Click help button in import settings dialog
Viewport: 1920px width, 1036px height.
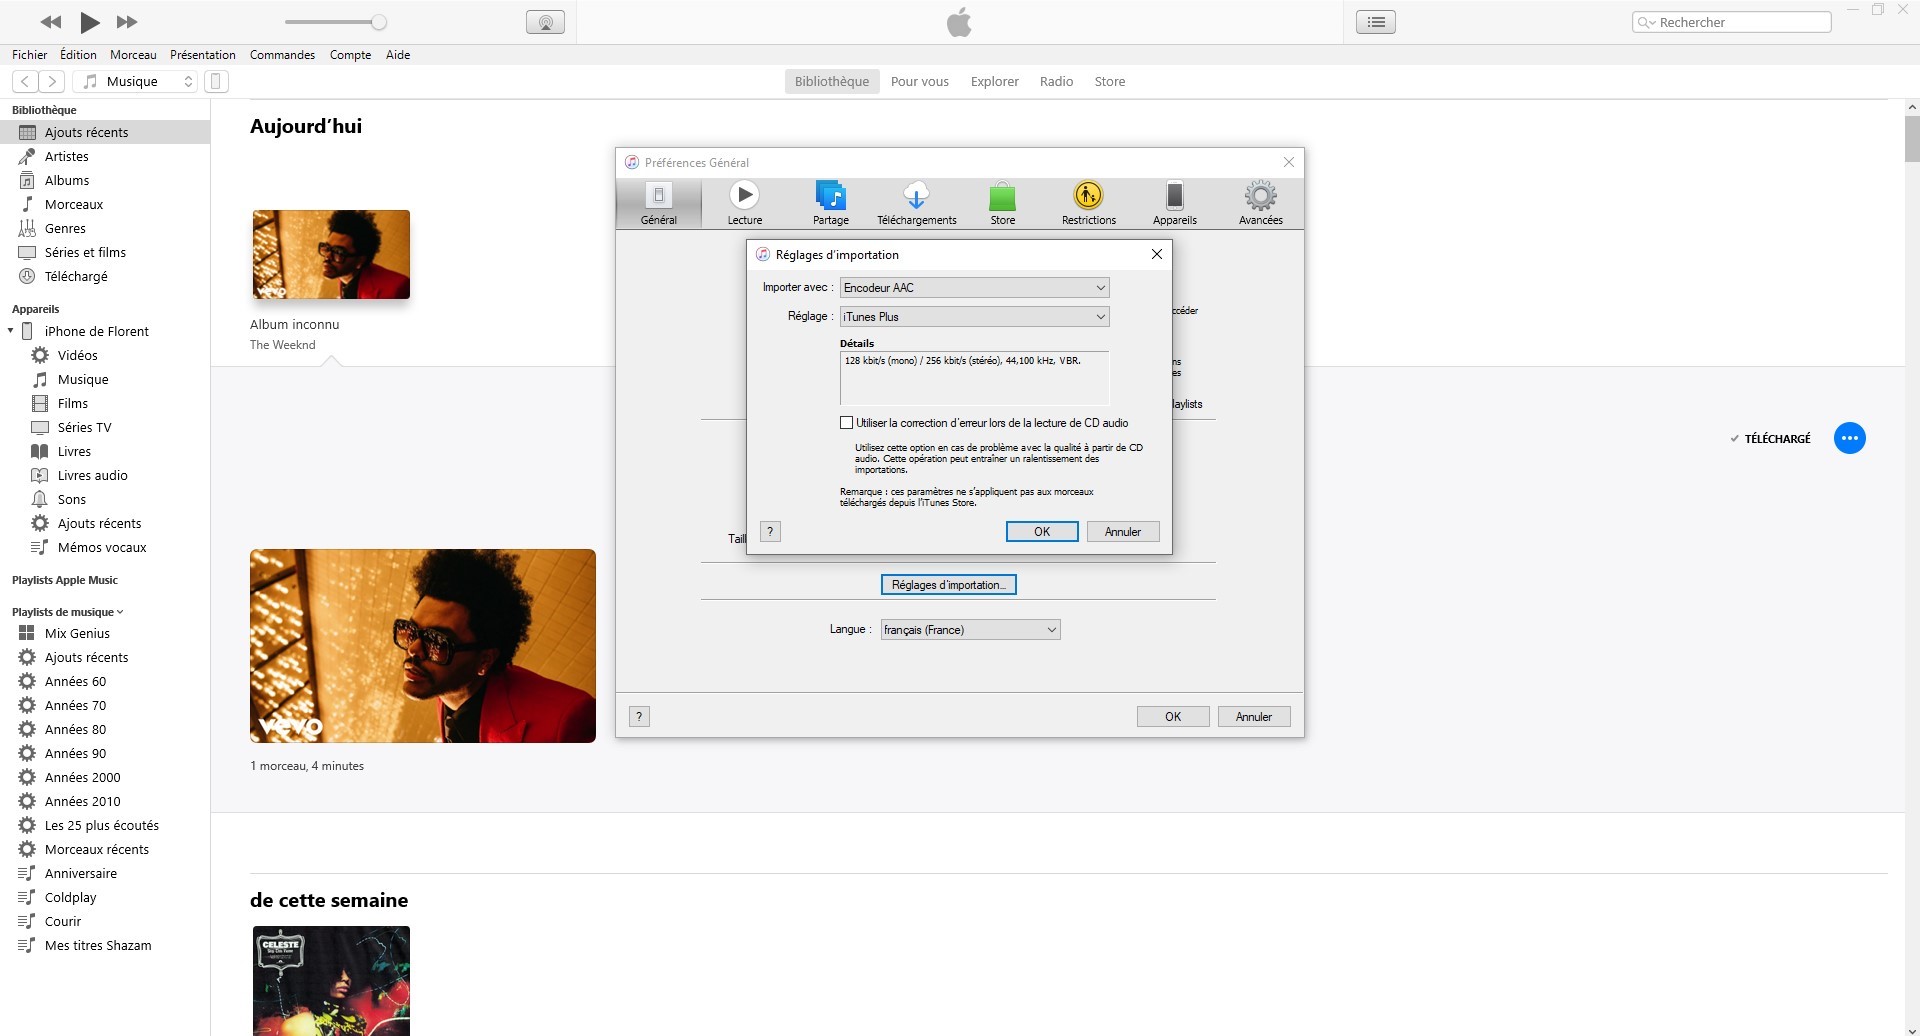click(770, 532)
